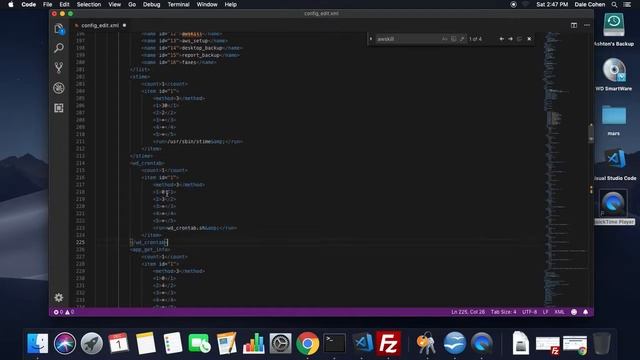
Task: Open FaceTime from the Dock
Action: (200, 343)
